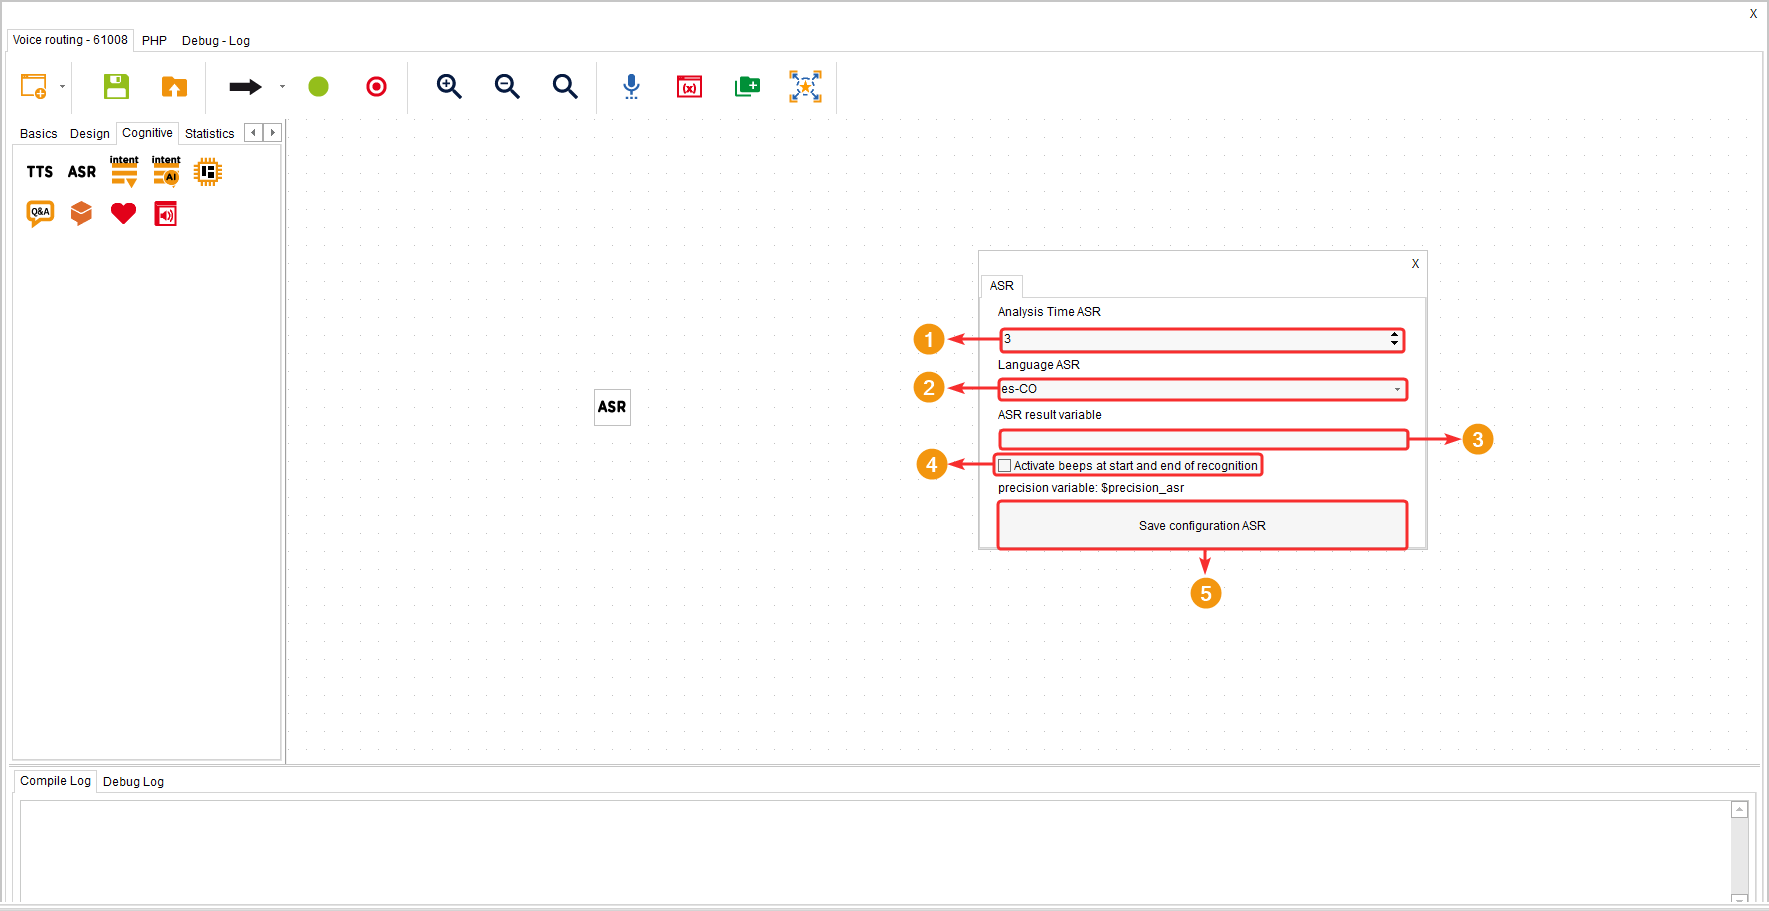Click the new routing window icon
Viewport: 1769px width, 911px height.
coord(34,87)
